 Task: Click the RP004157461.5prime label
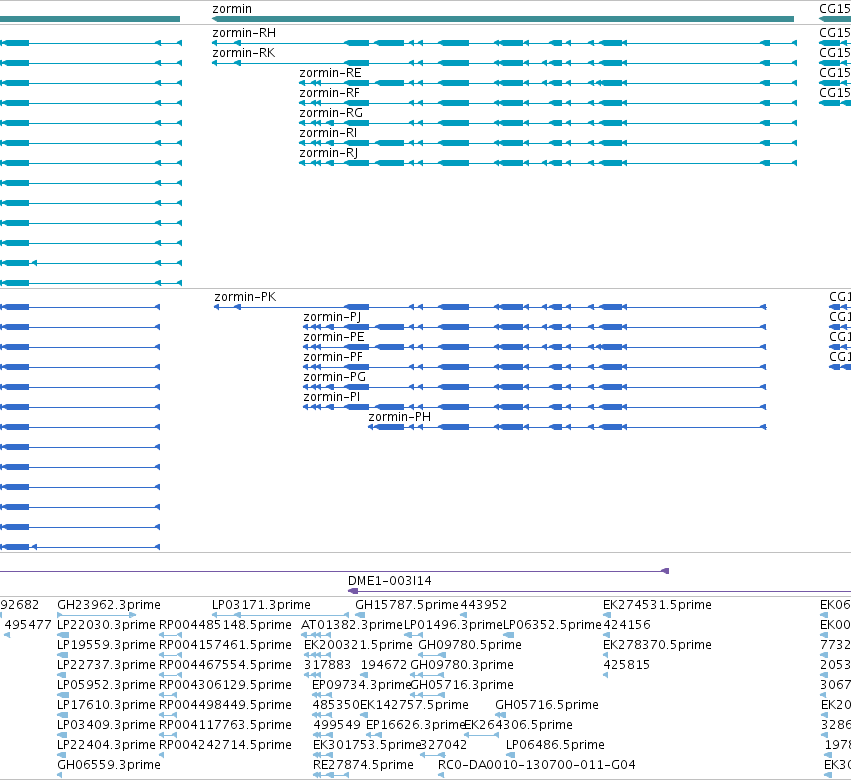point(225,645)
